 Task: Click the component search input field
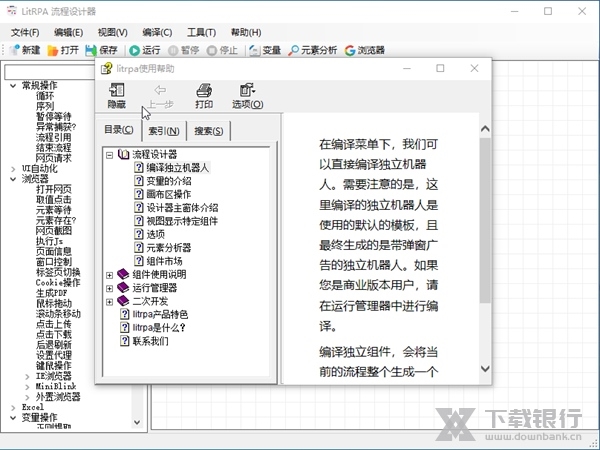pyautogui.click(x=50, y=72)
